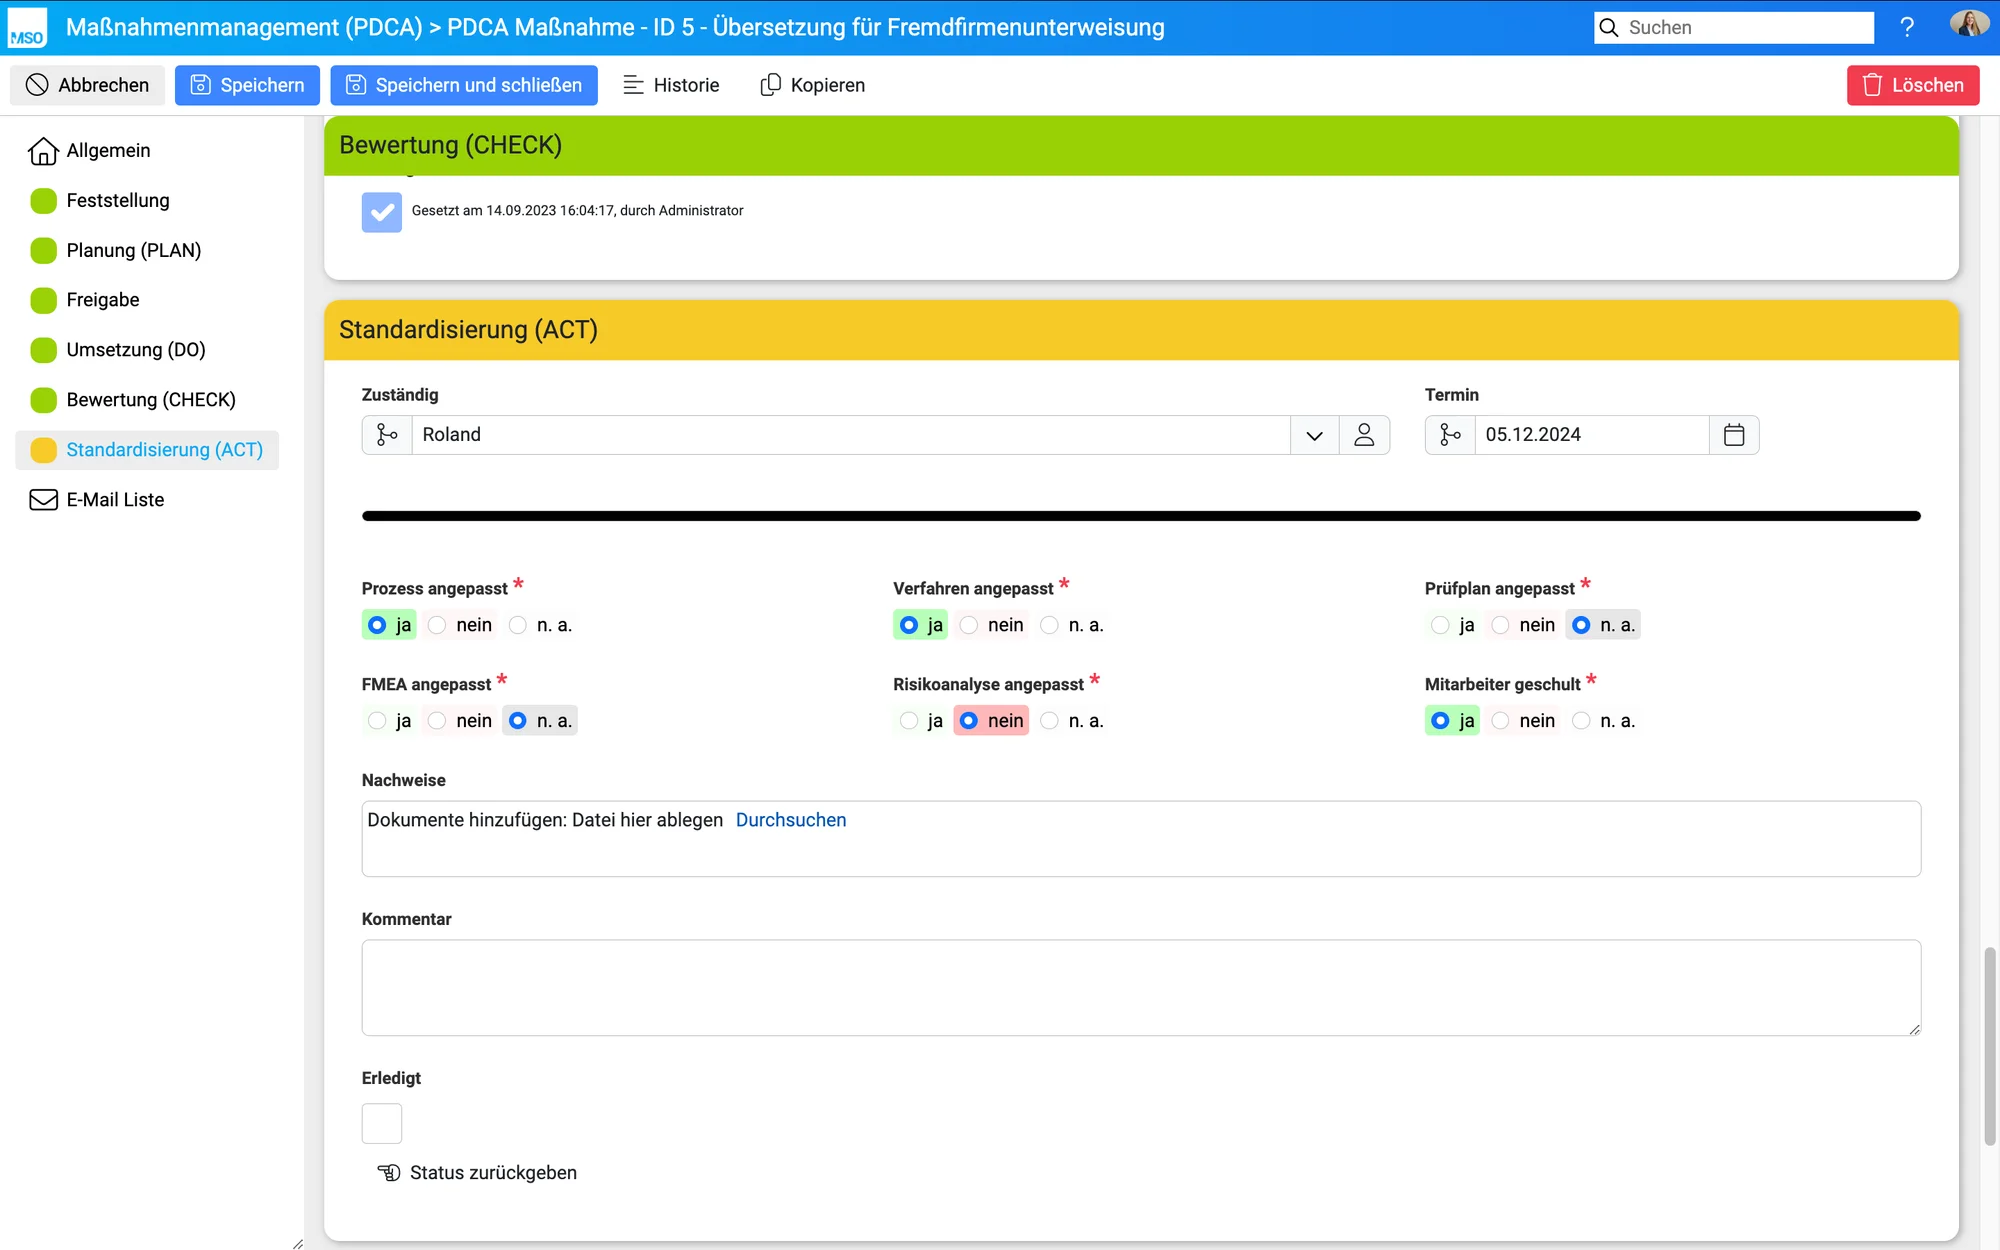Viewport: 2000px width, 1250px height.
Task: Click into the Kommentar text area
Action: click(1140, 987)
